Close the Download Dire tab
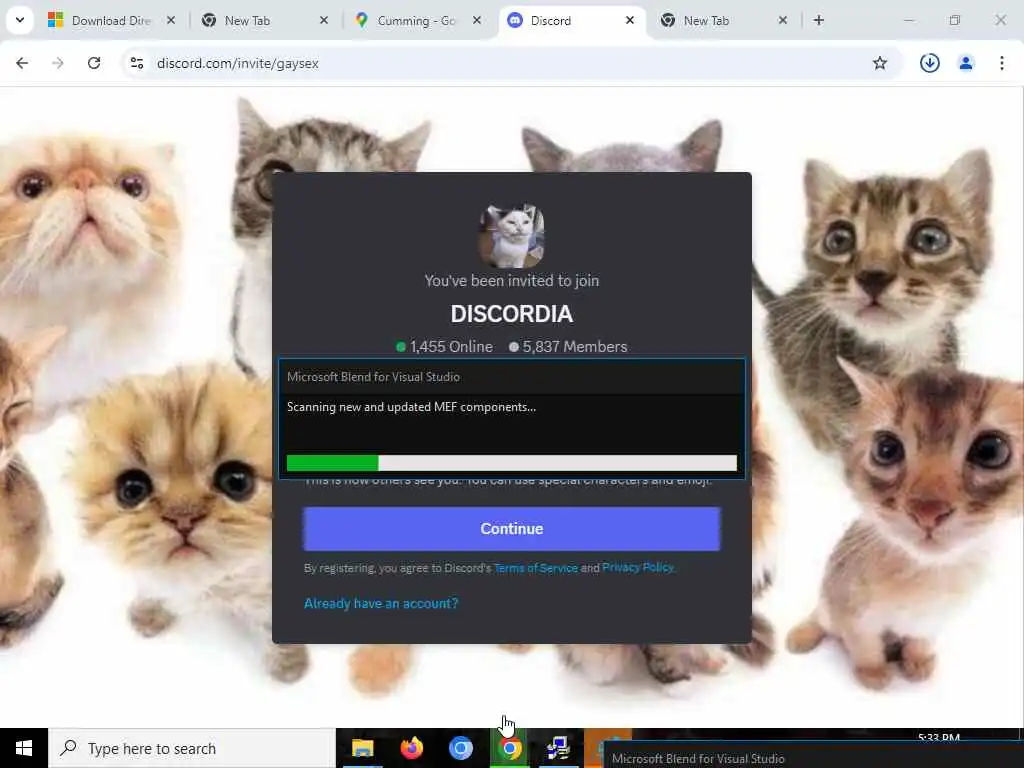Viewport: 1024px width, 768px height. (x=170, y=20)
